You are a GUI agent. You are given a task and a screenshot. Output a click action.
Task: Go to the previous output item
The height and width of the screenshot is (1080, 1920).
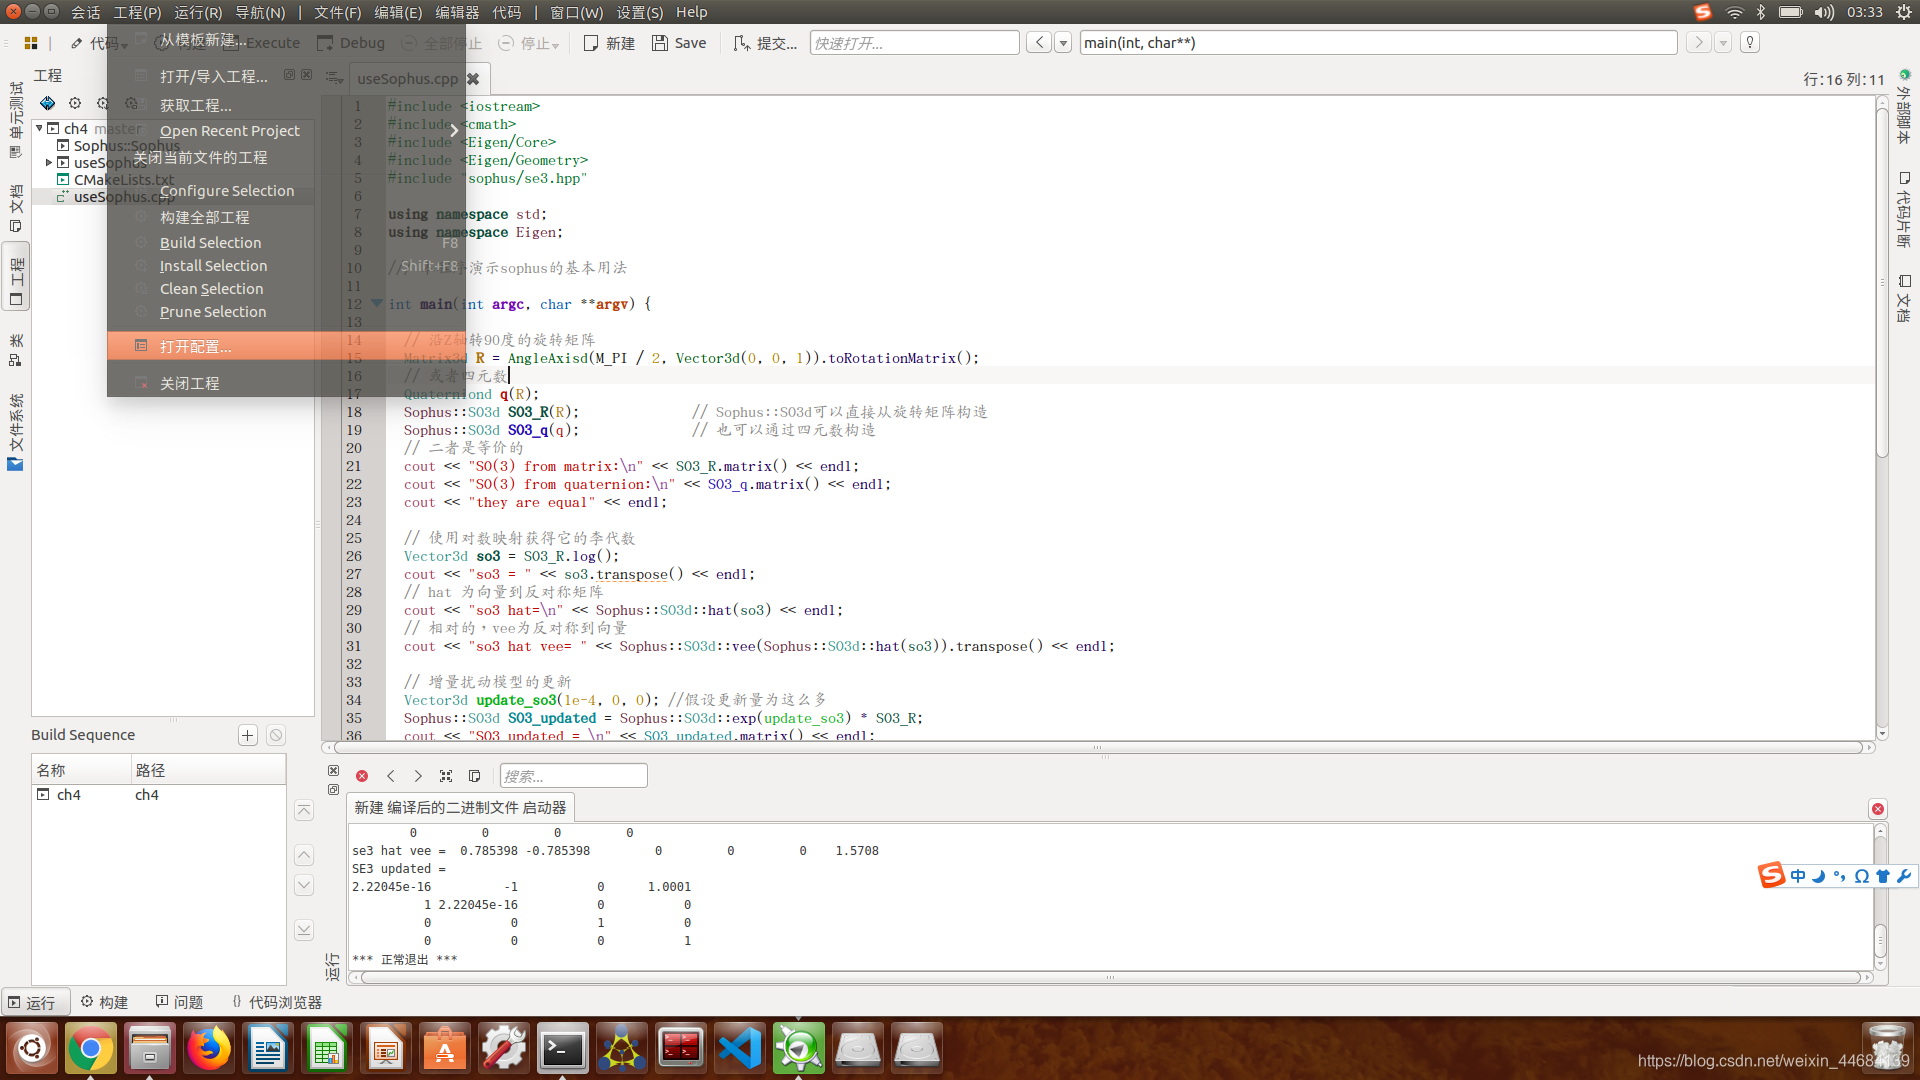(x=391, y=776)
